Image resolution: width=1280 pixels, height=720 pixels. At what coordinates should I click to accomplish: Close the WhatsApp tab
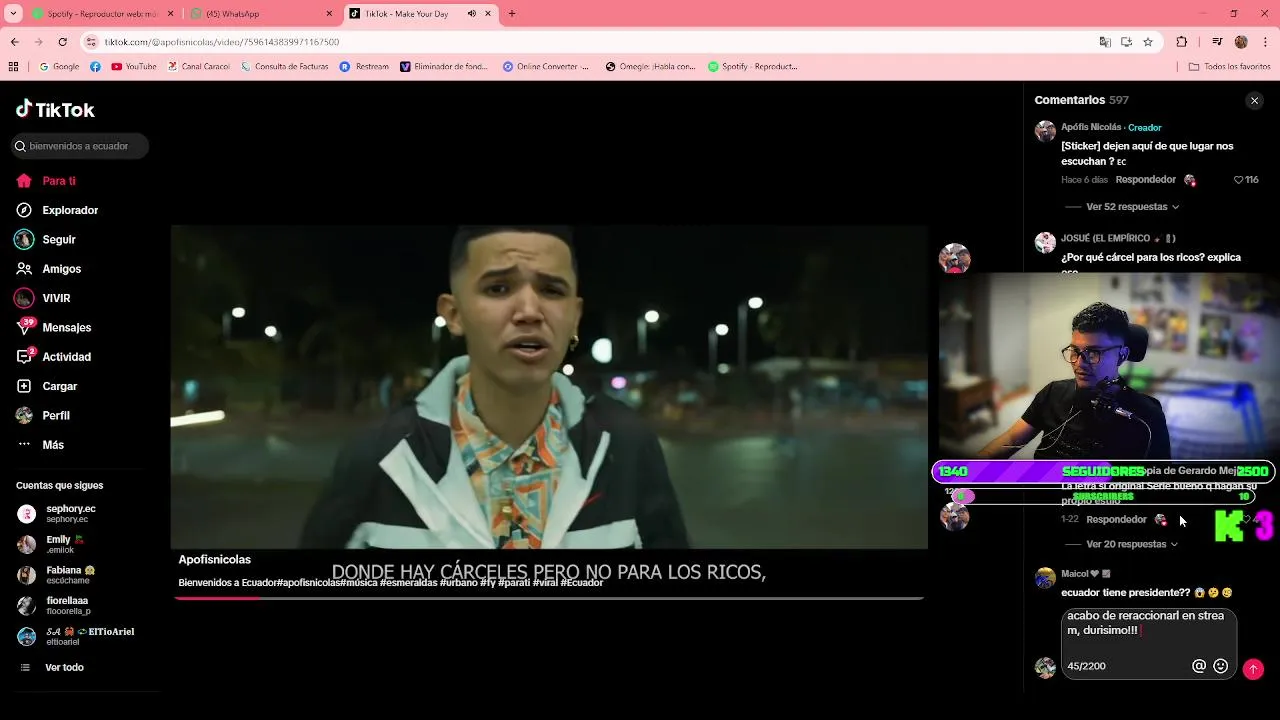tap(329, 14)
